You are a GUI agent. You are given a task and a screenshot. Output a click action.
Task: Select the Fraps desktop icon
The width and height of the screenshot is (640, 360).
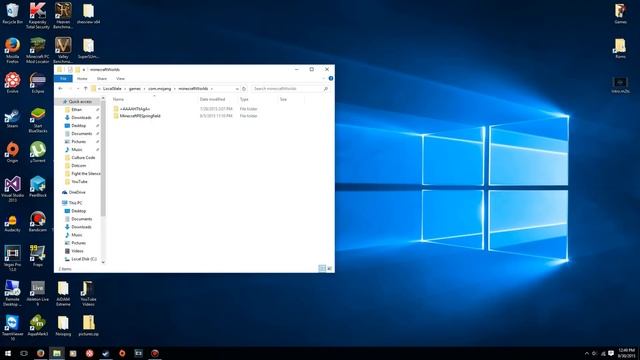(38, 256)
